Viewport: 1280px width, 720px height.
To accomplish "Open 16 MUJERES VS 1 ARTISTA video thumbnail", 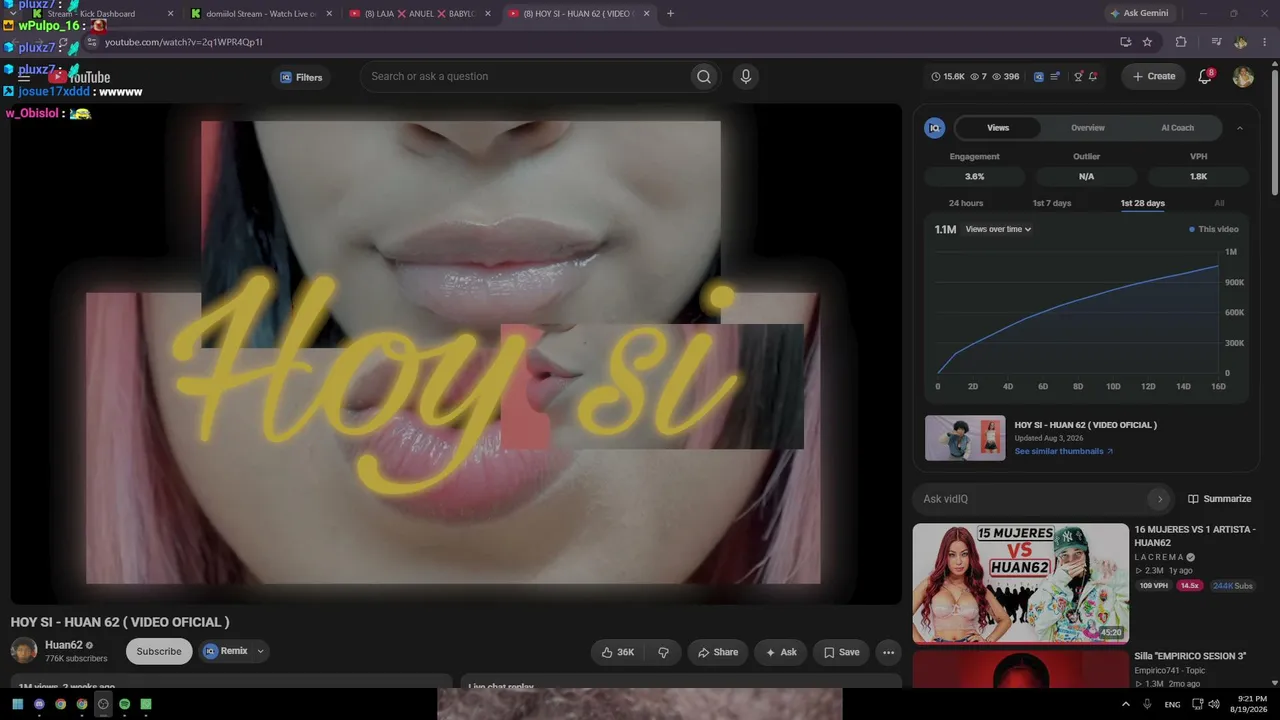I will point(1020,583).
